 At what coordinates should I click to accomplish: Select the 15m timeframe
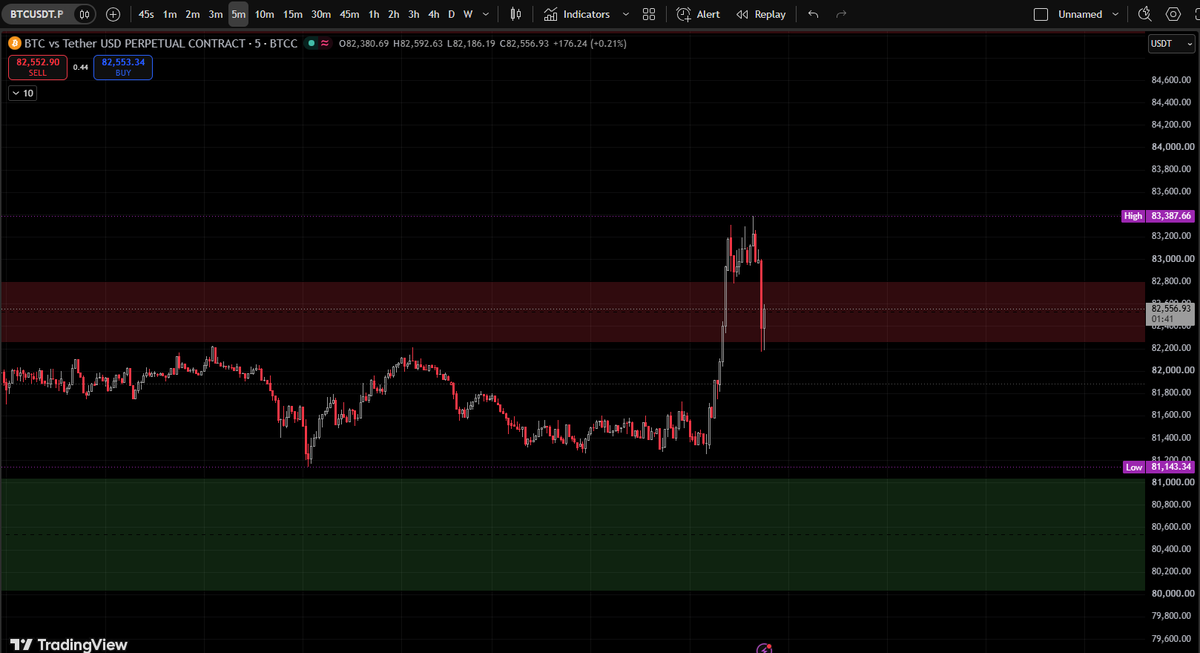click(293, 14)
